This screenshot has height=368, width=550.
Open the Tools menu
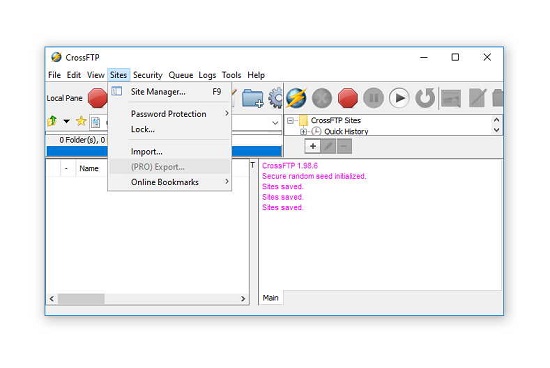point(231,75)
